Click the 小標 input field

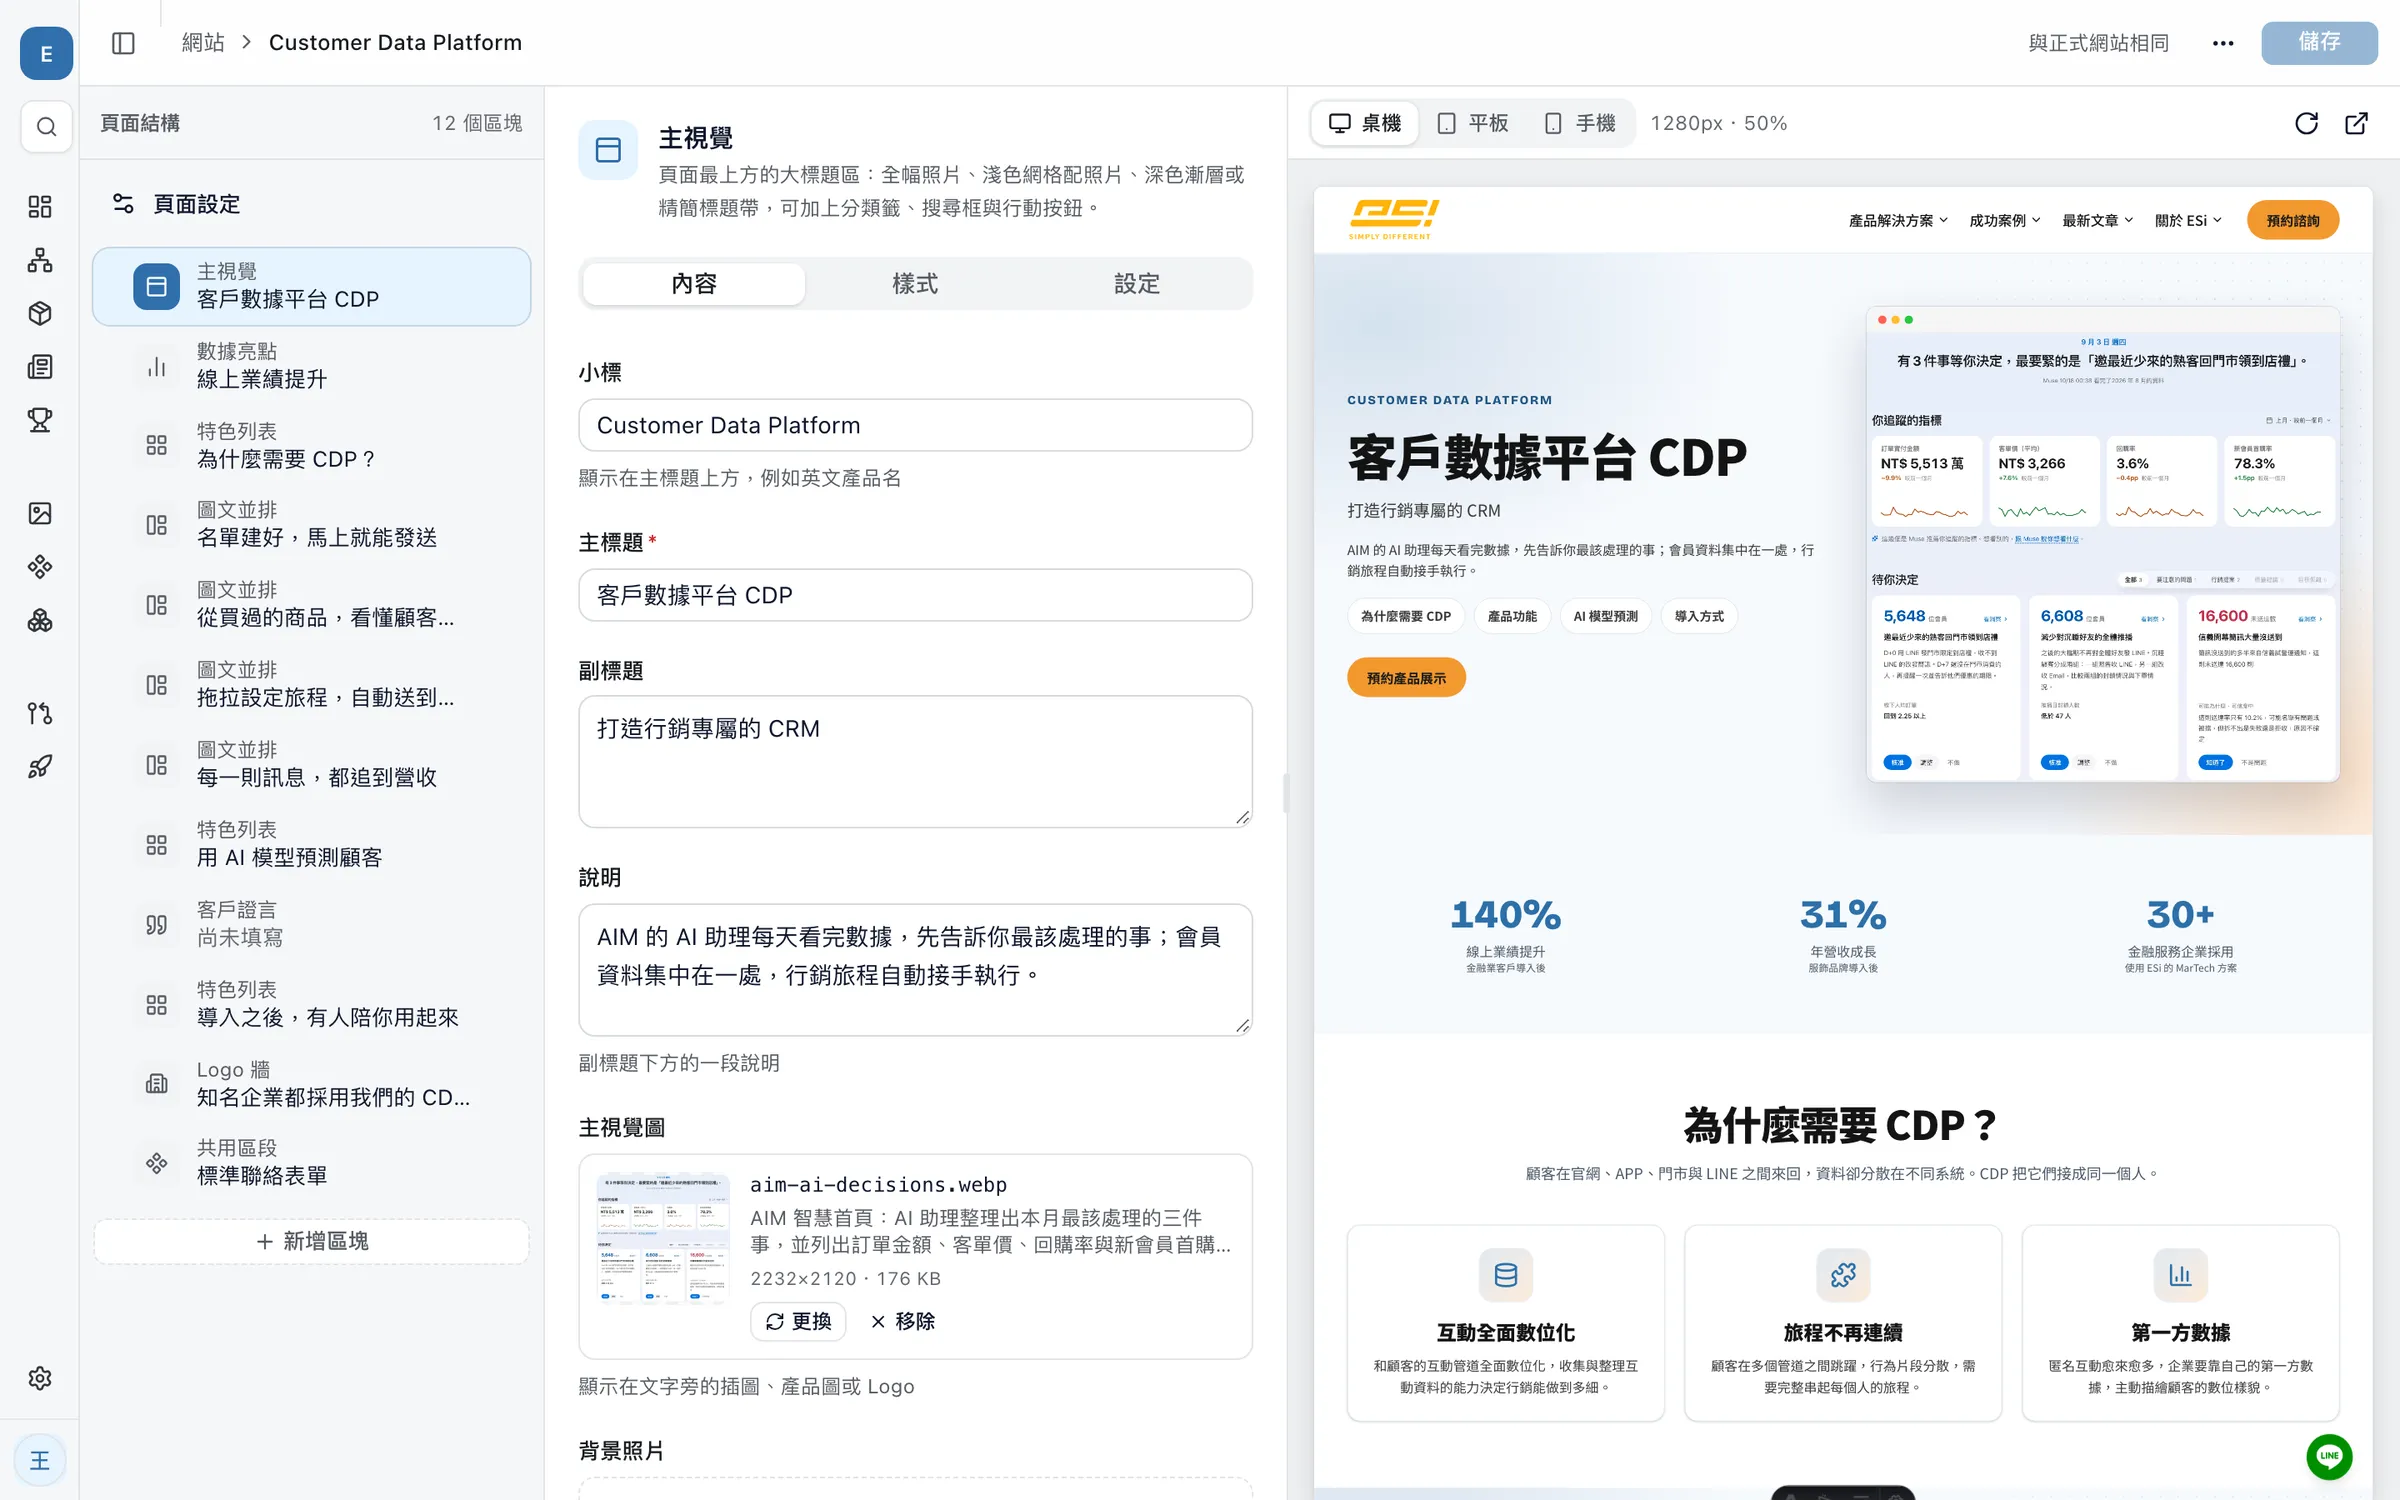click(x=915, y=425)
